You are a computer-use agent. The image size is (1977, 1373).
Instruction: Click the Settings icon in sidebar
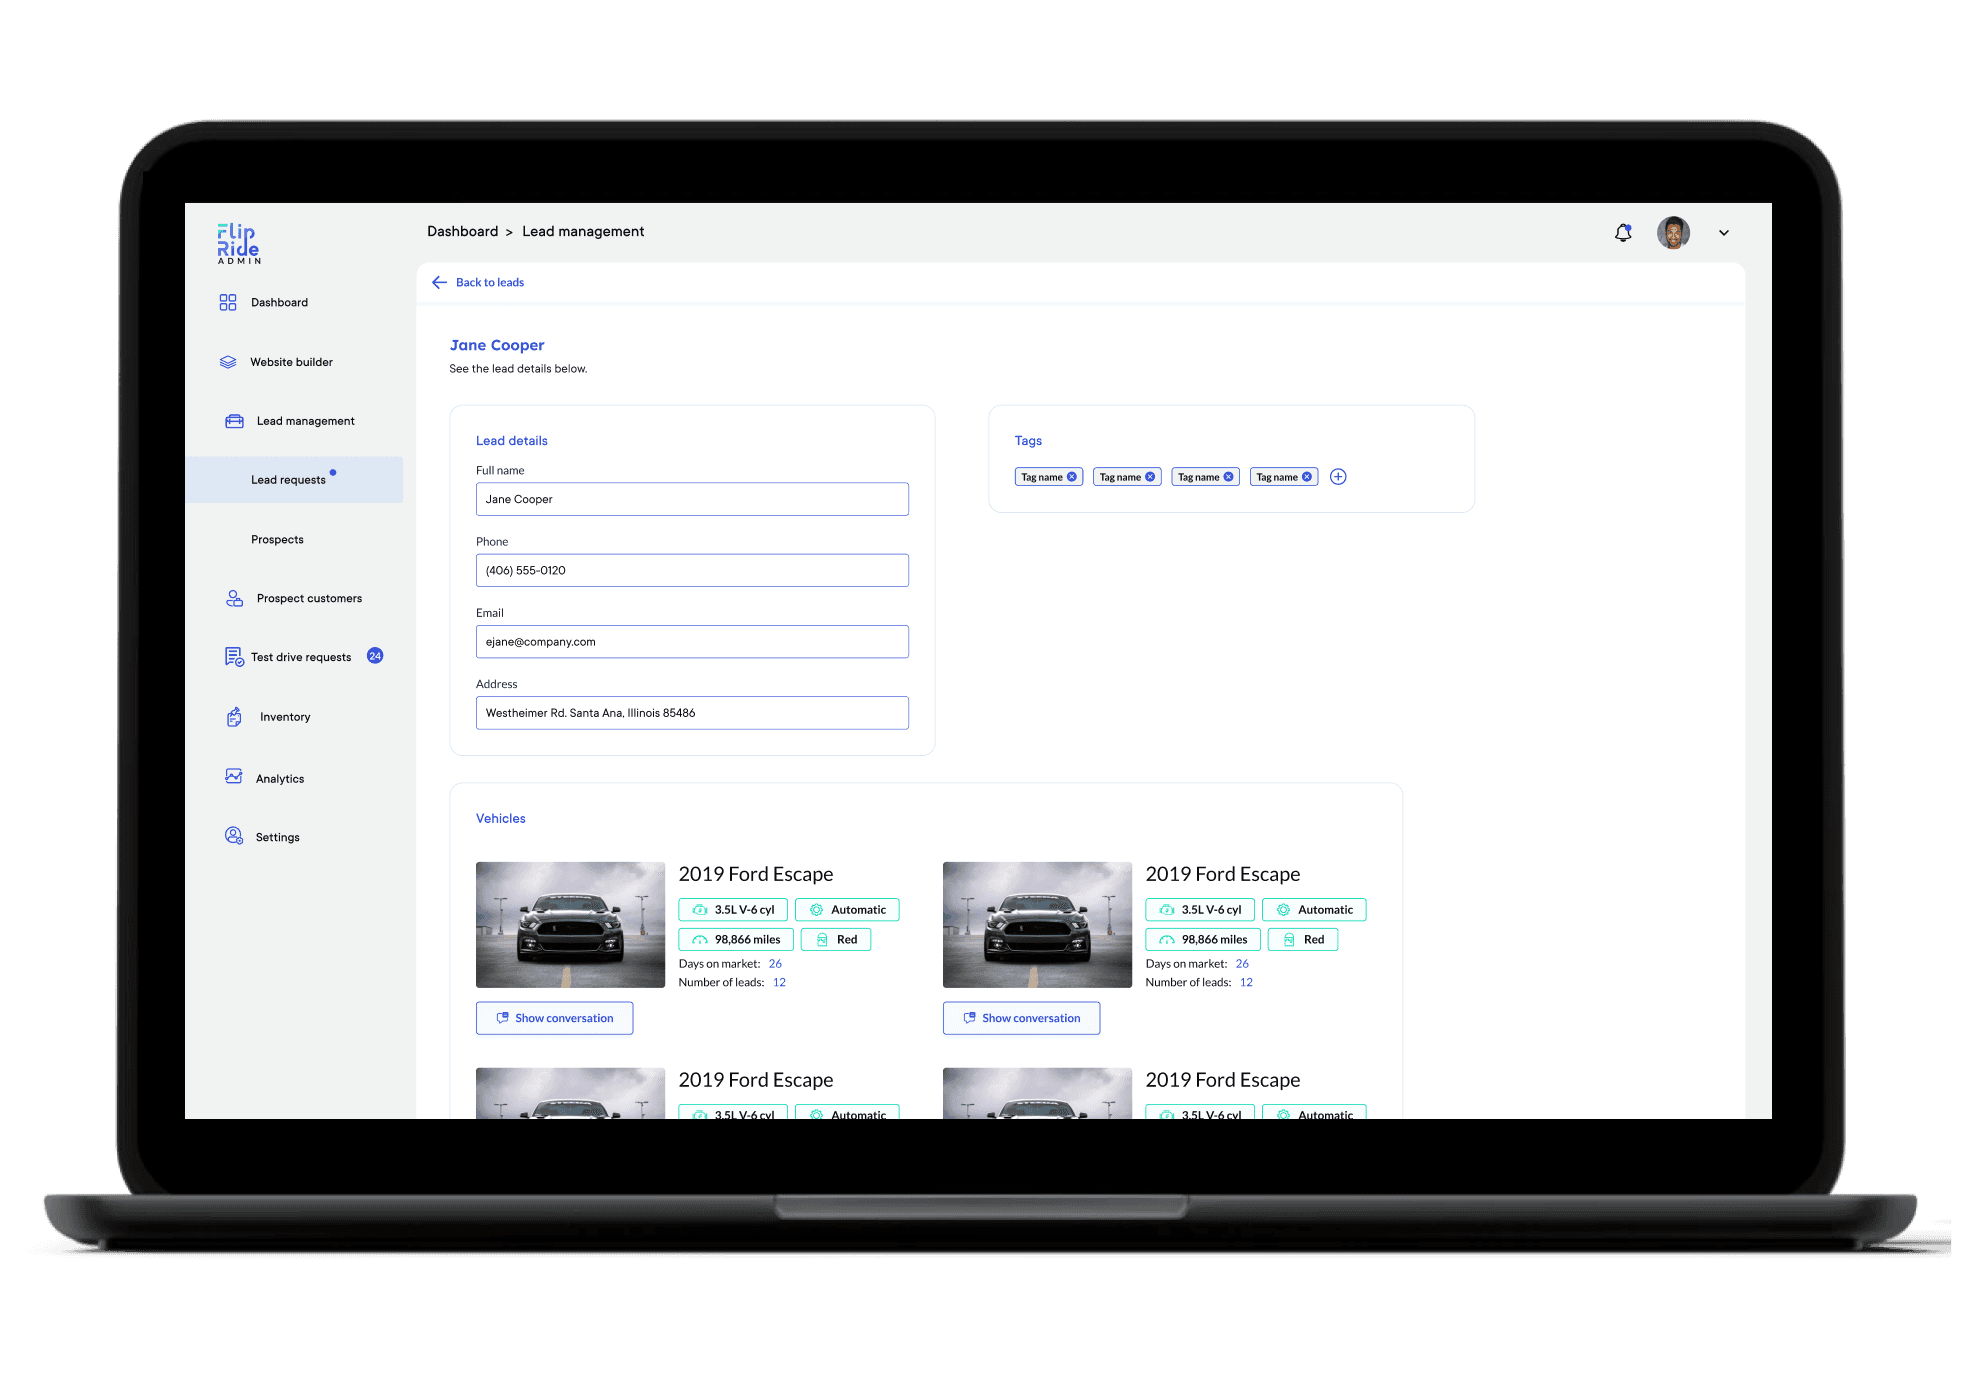pos(234,836)
